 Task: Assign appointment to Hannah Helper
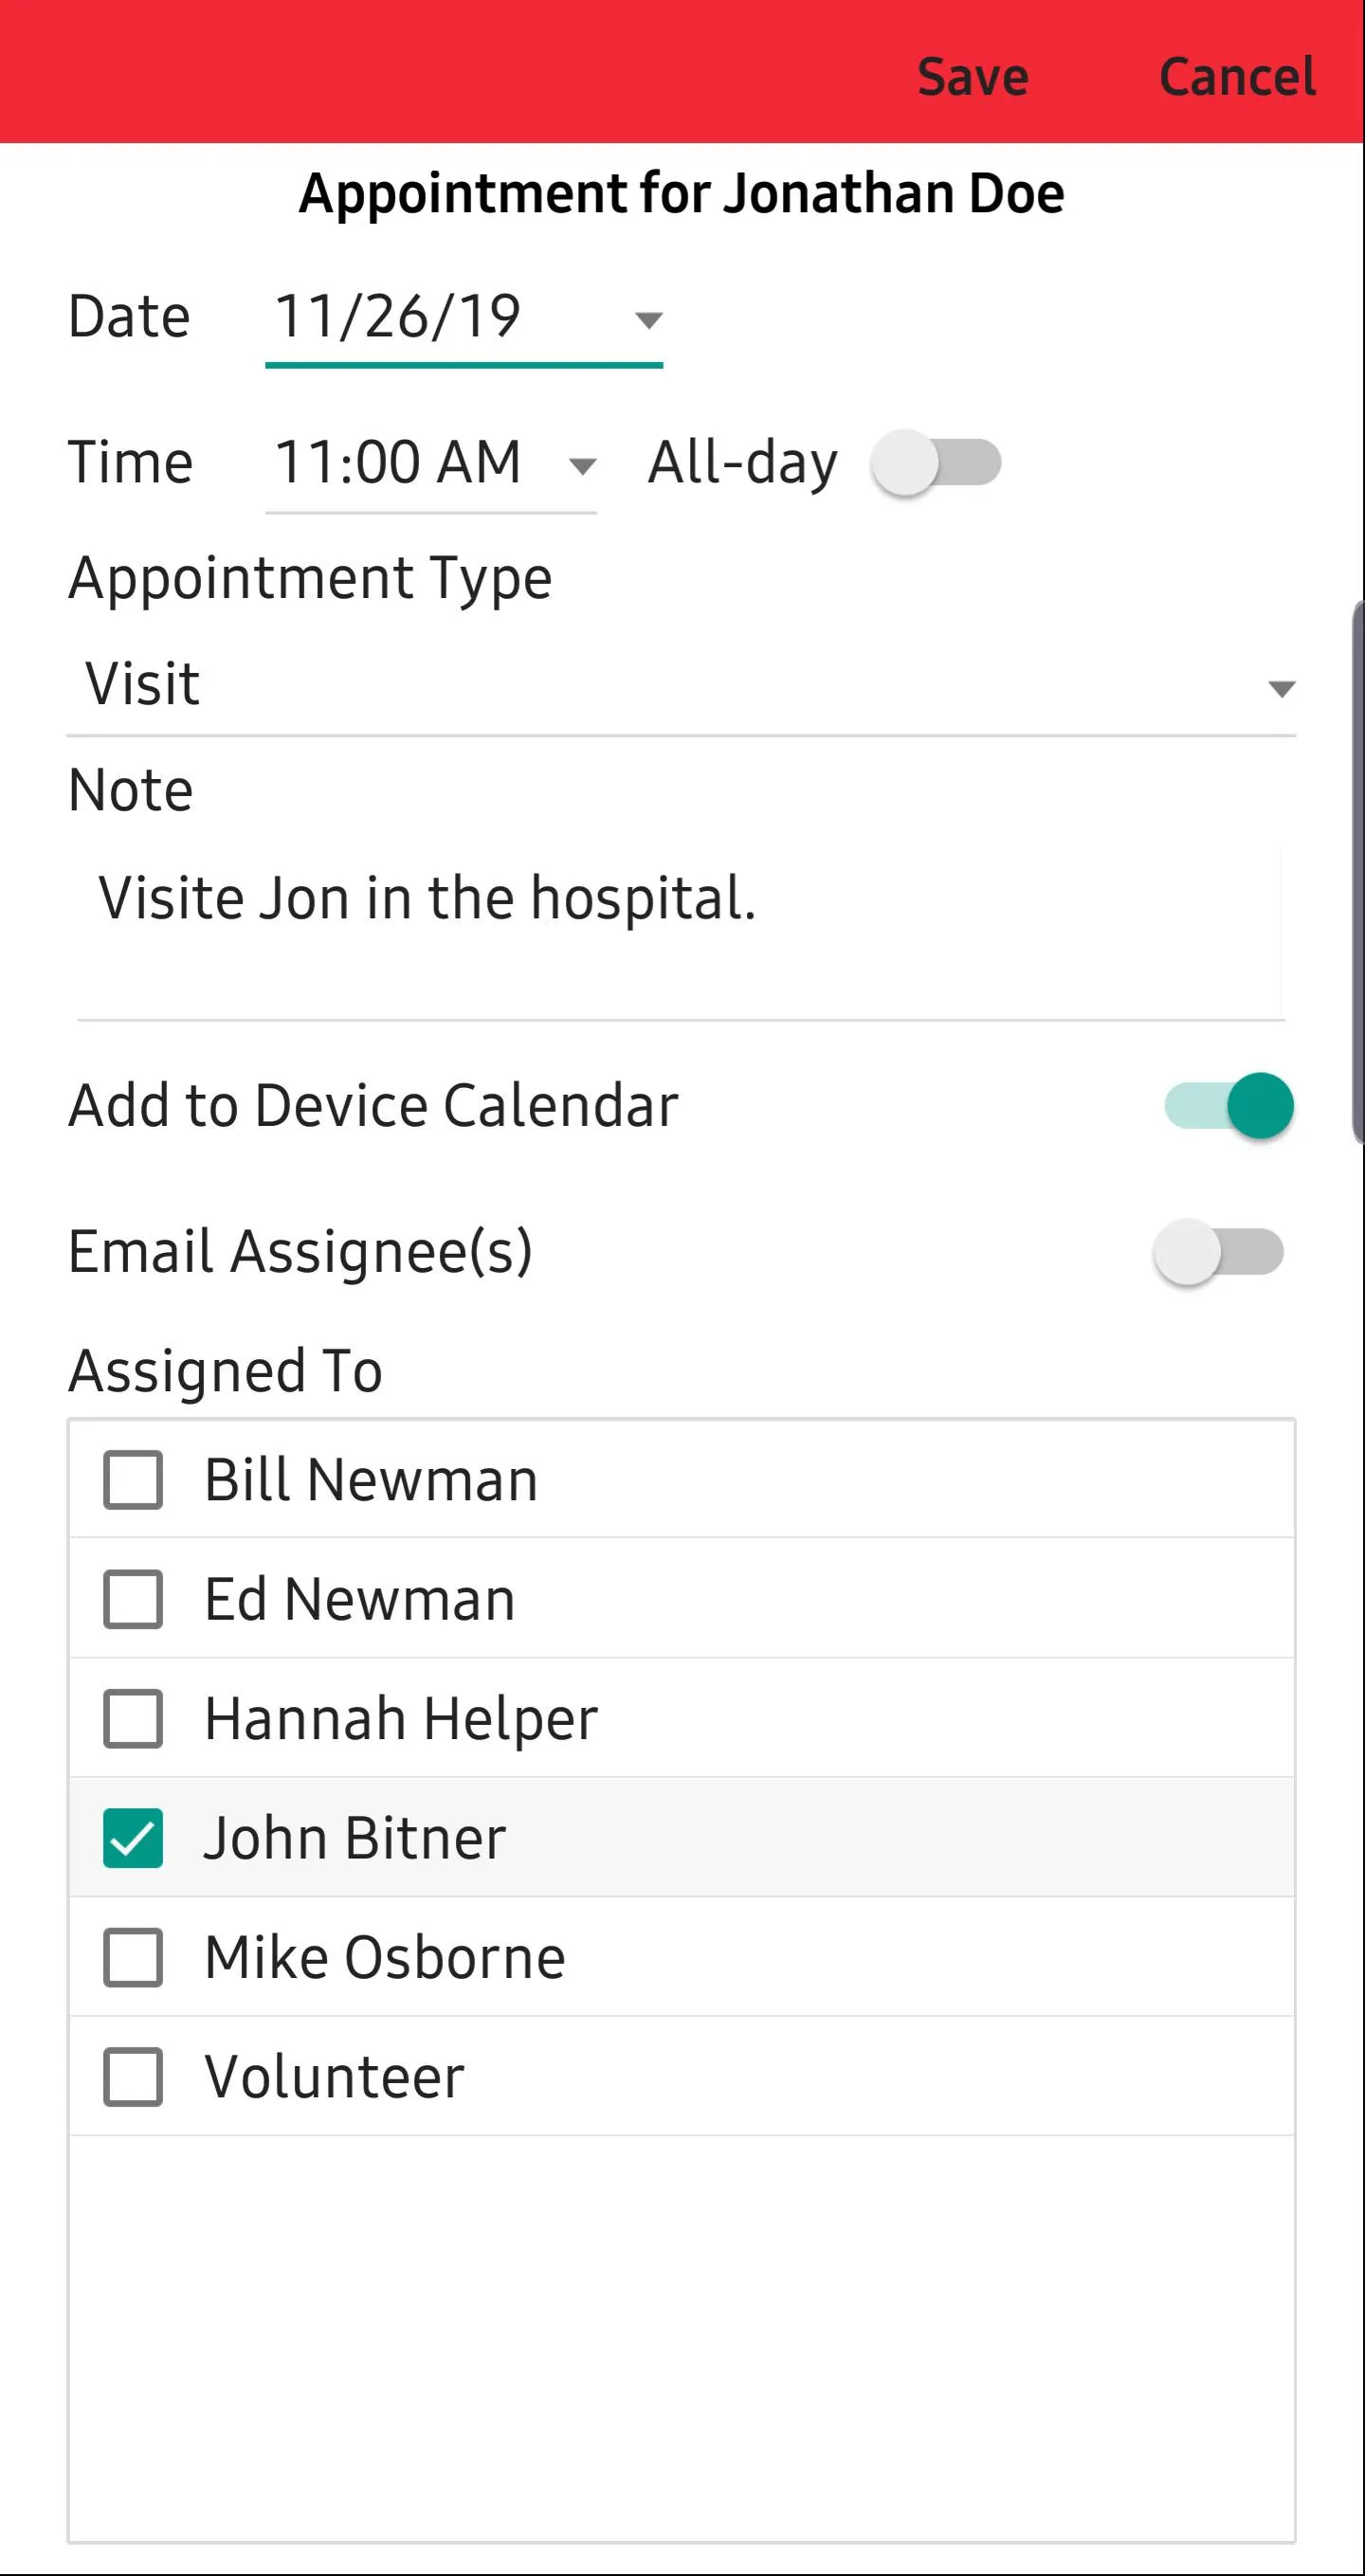[133, 1719]
